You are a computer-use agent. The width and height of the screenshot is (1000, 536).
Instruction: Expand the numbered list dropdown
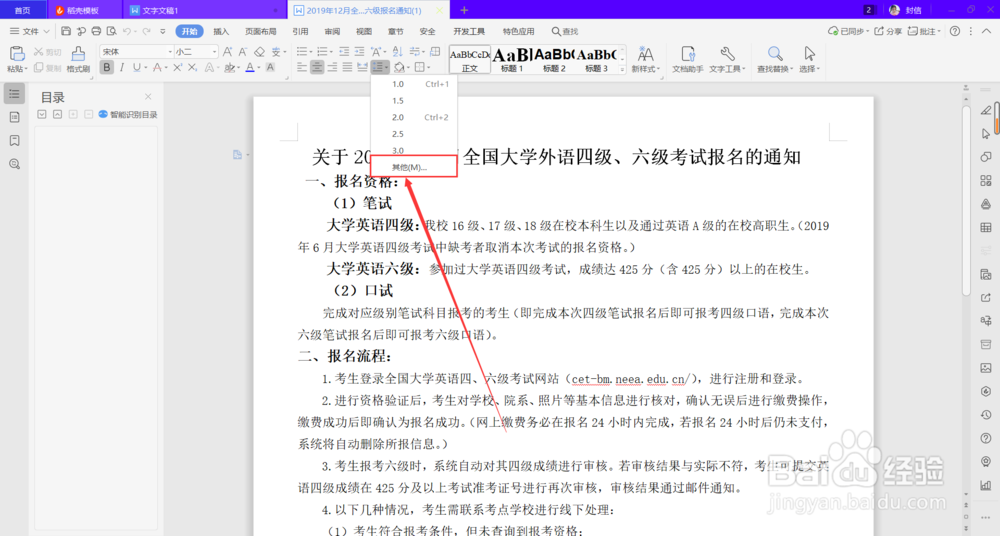(331, 52)
